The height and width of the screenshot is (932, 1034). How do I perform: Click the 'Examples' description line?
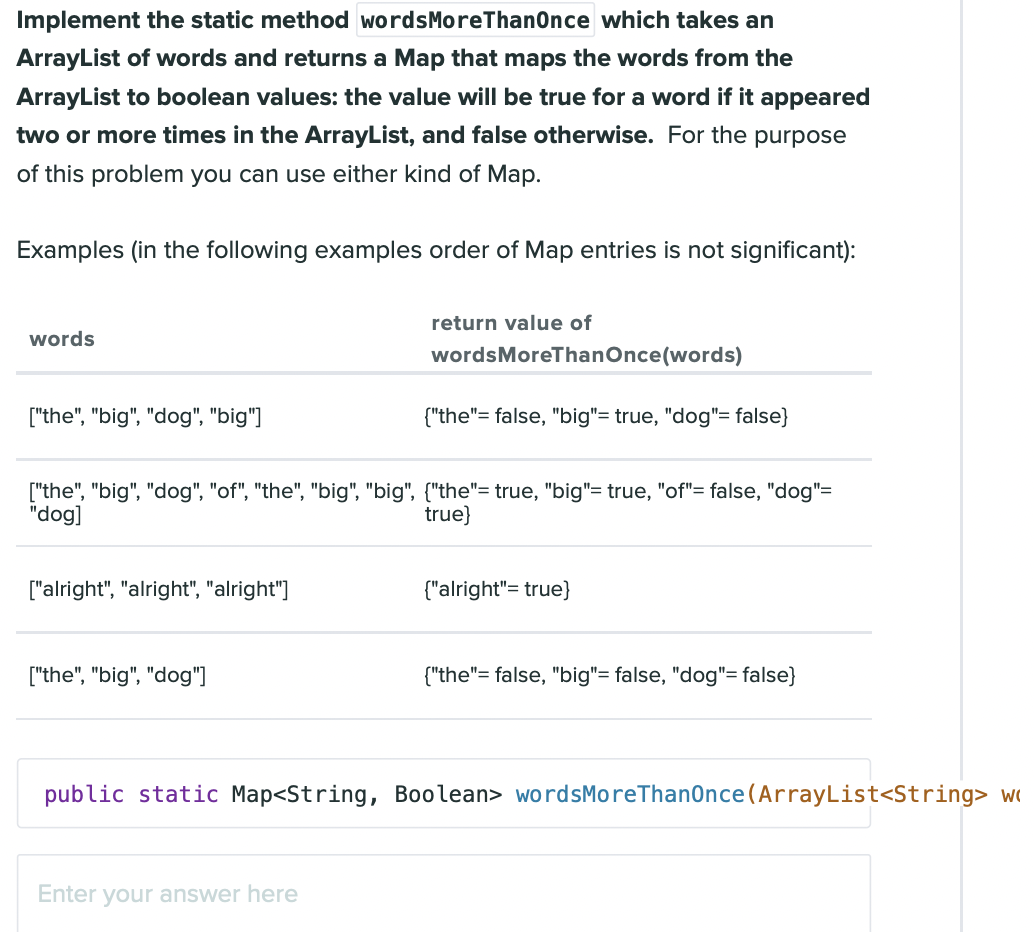click(436, 249)
